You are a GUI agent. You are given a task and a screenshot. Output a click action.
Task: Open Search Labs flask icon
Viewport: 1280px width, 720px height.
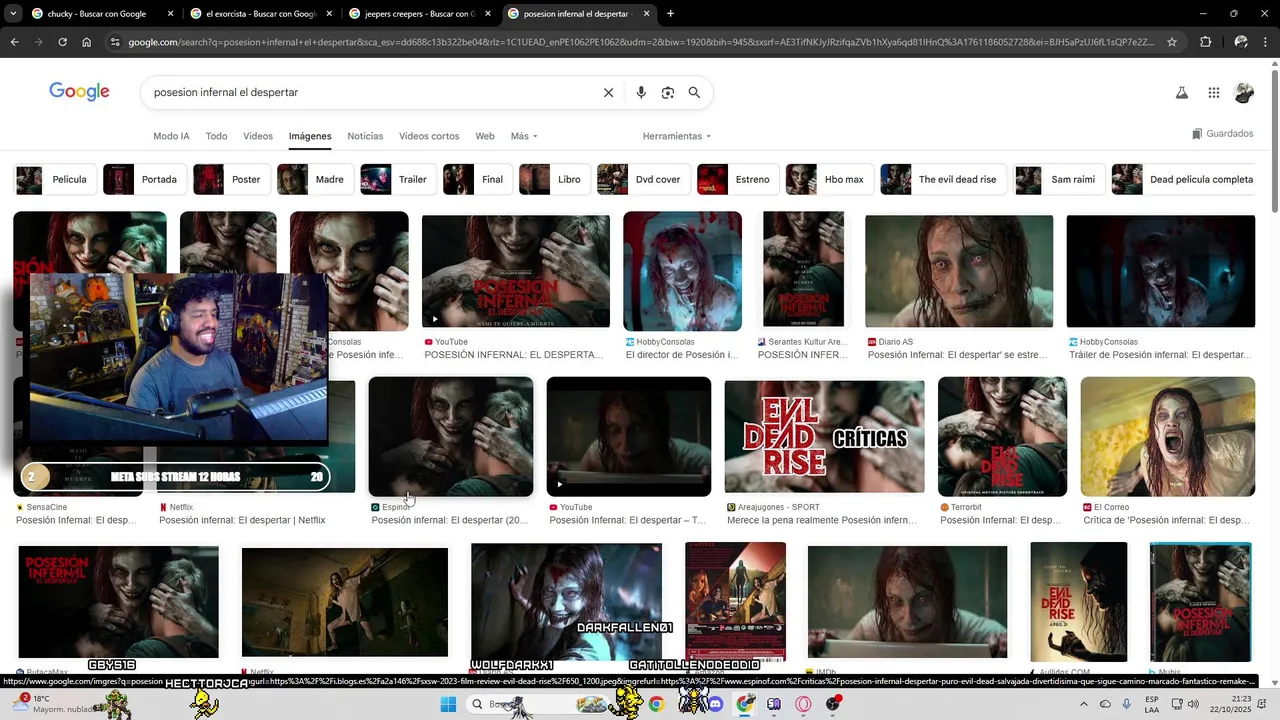[1181, 93]
